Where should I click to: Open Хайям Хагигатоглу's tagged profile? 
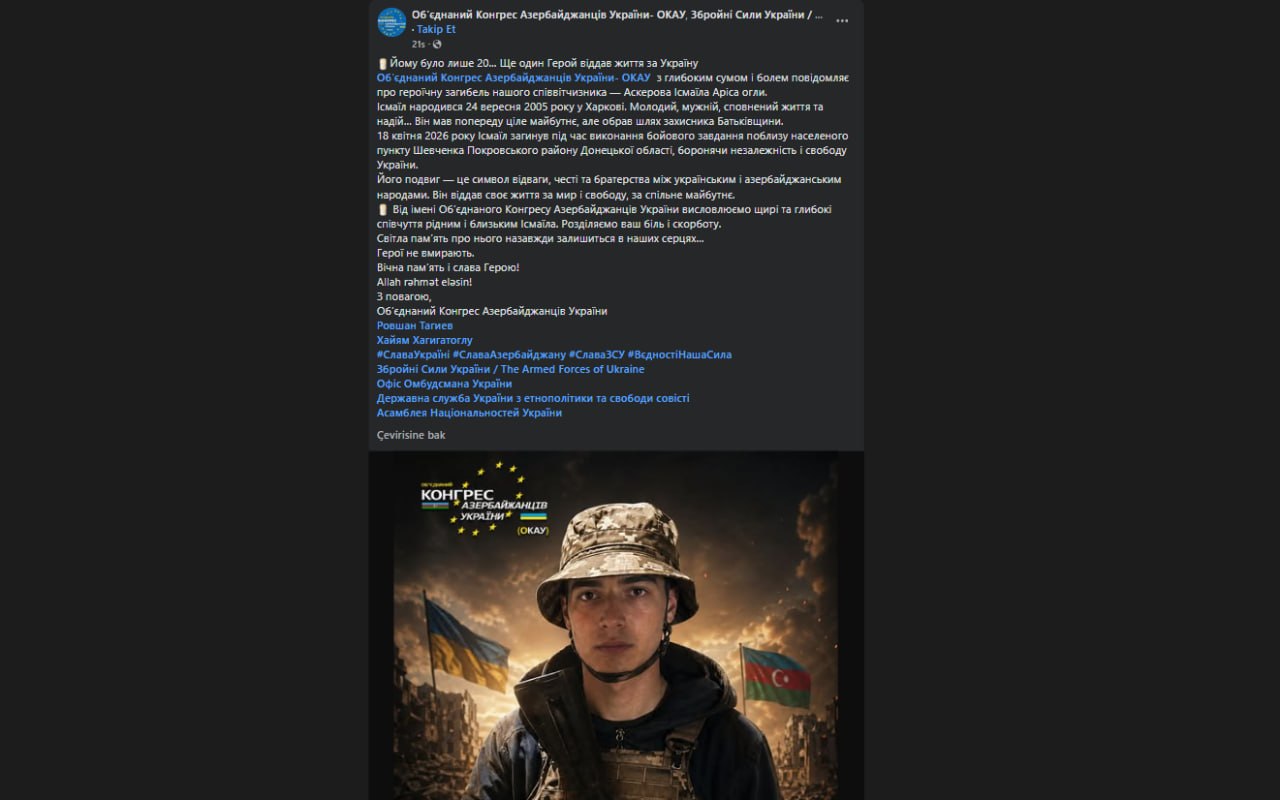pos(425,340)
